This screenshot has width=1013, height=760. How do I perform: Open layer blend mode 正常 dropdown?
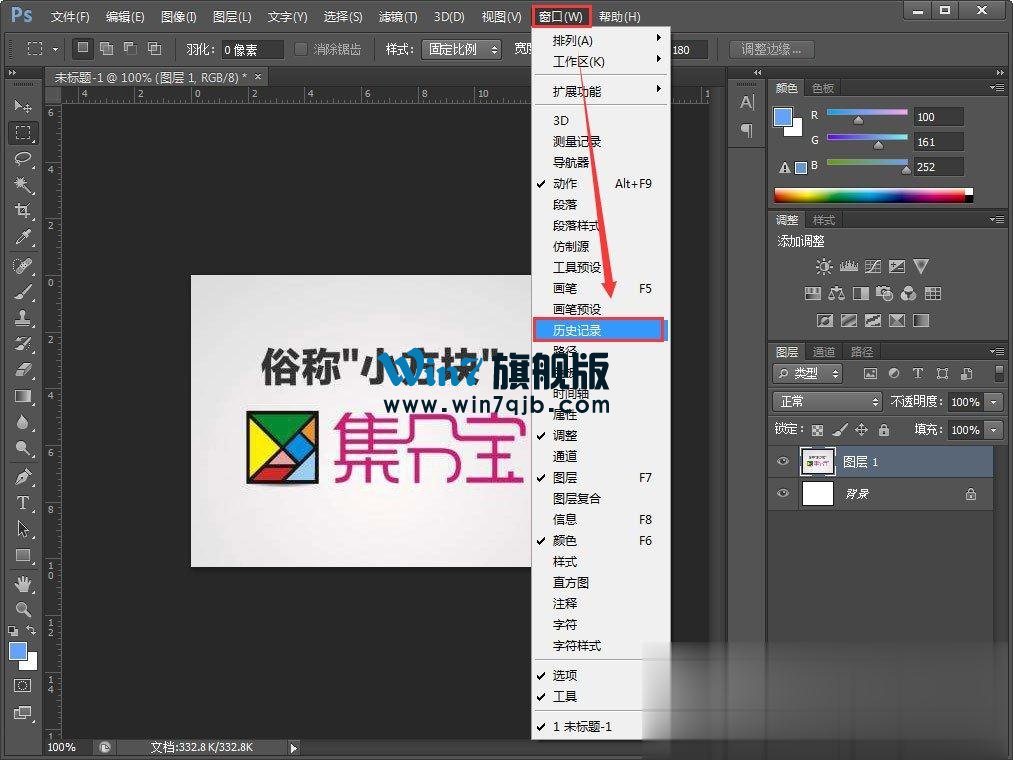point(827,401)
